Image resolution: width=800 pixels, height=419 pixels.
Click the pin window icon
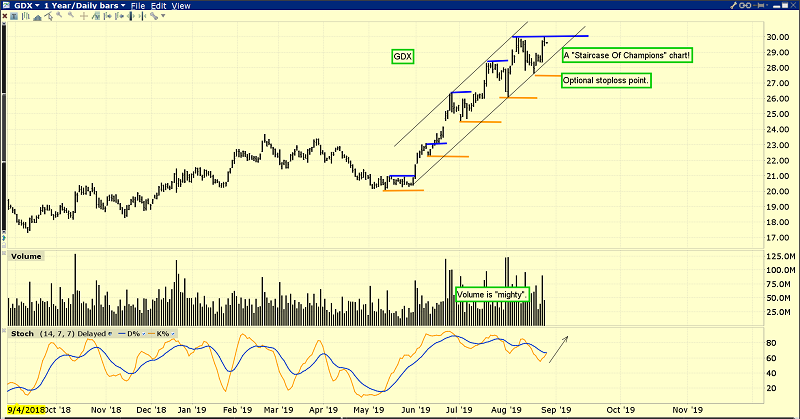click(x=758, y=6)
